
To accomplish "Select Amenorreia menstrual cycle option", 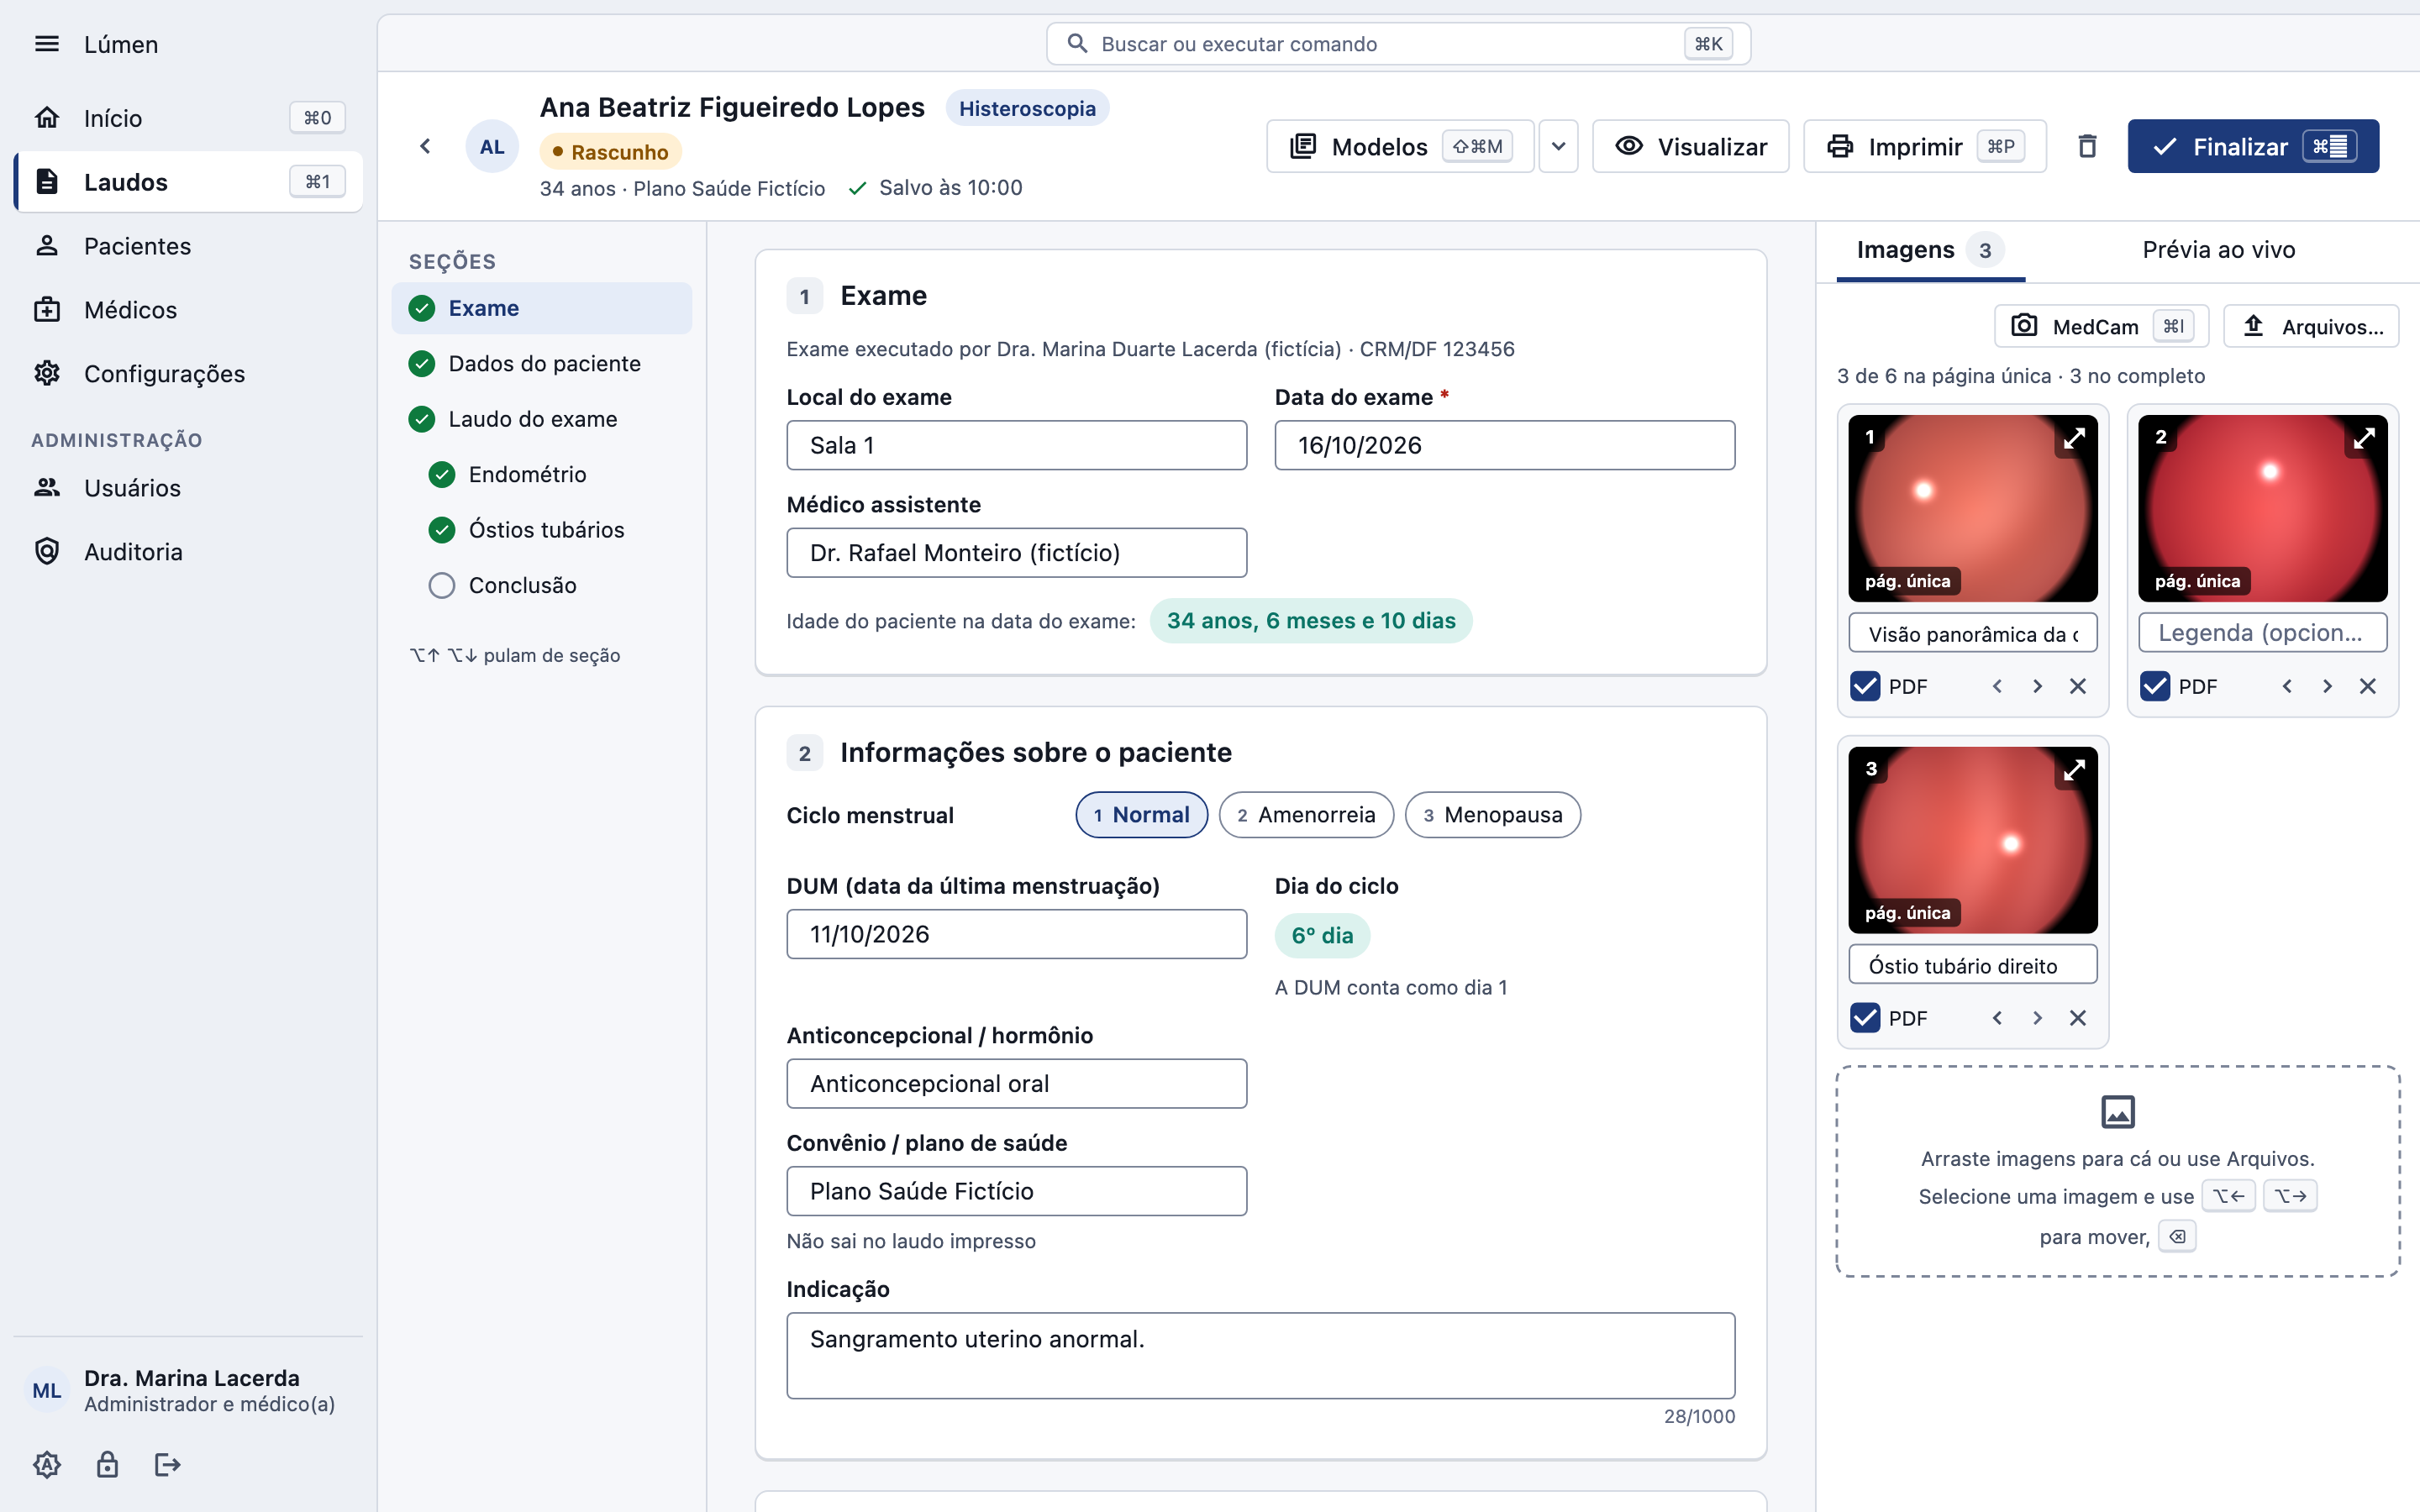I will pyautogui.click(x=1306, y=815).
